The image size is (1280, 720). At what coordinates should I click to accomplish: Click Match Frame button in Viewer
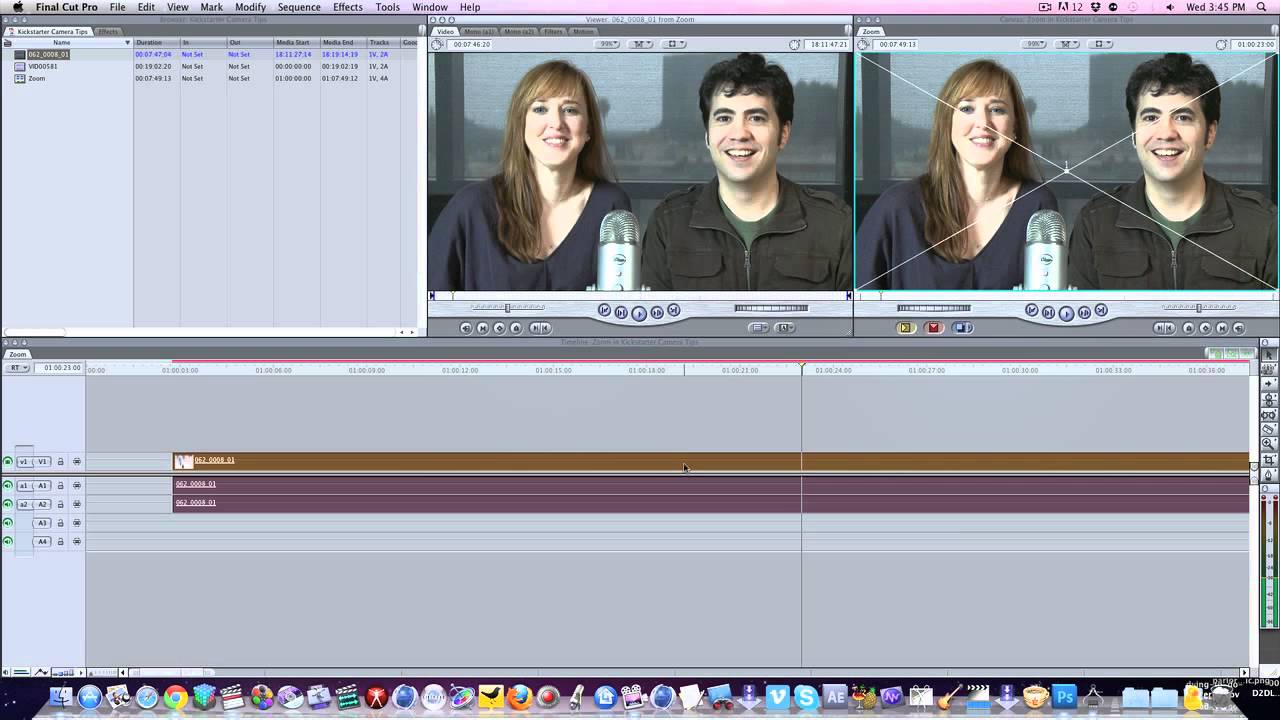click(466, 328)
